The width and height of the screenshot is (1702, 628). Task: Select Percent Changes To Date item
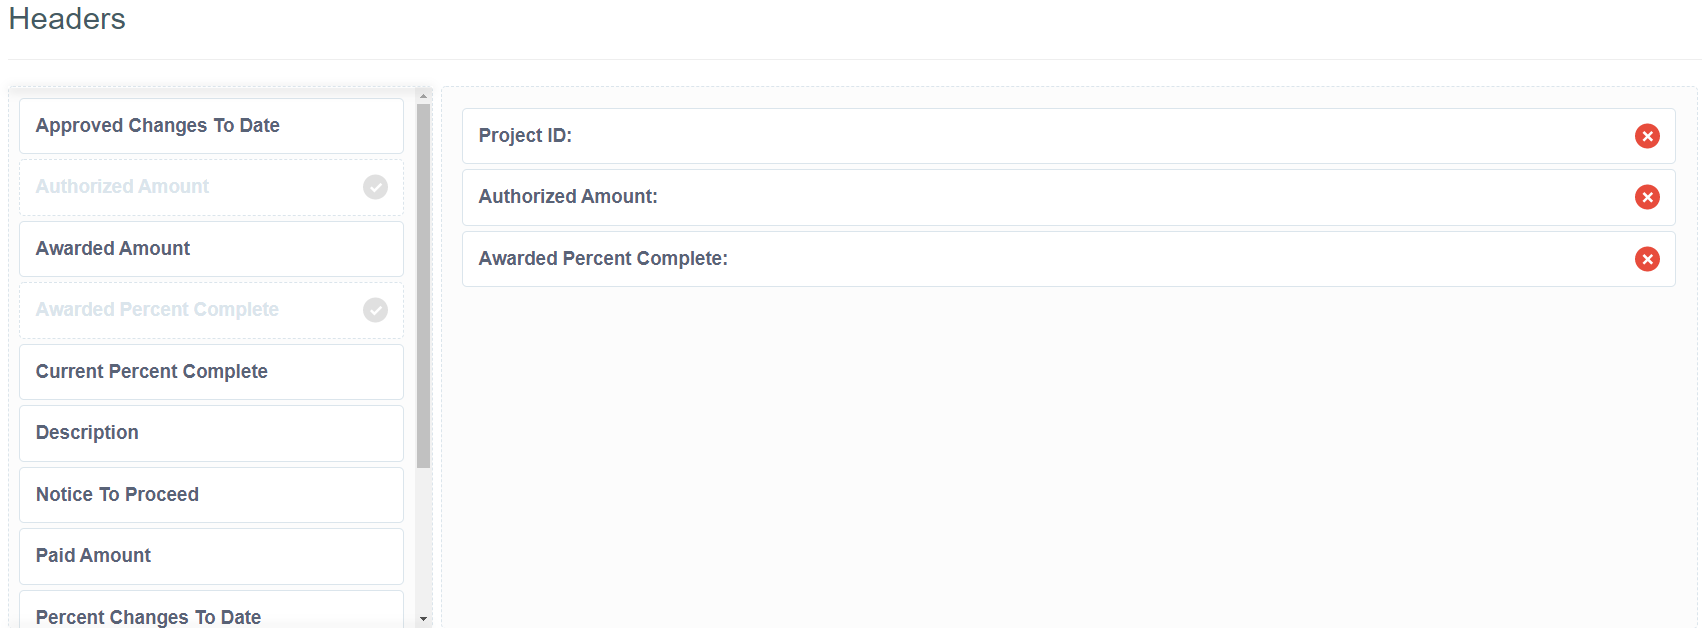click(x=211, y=615)
